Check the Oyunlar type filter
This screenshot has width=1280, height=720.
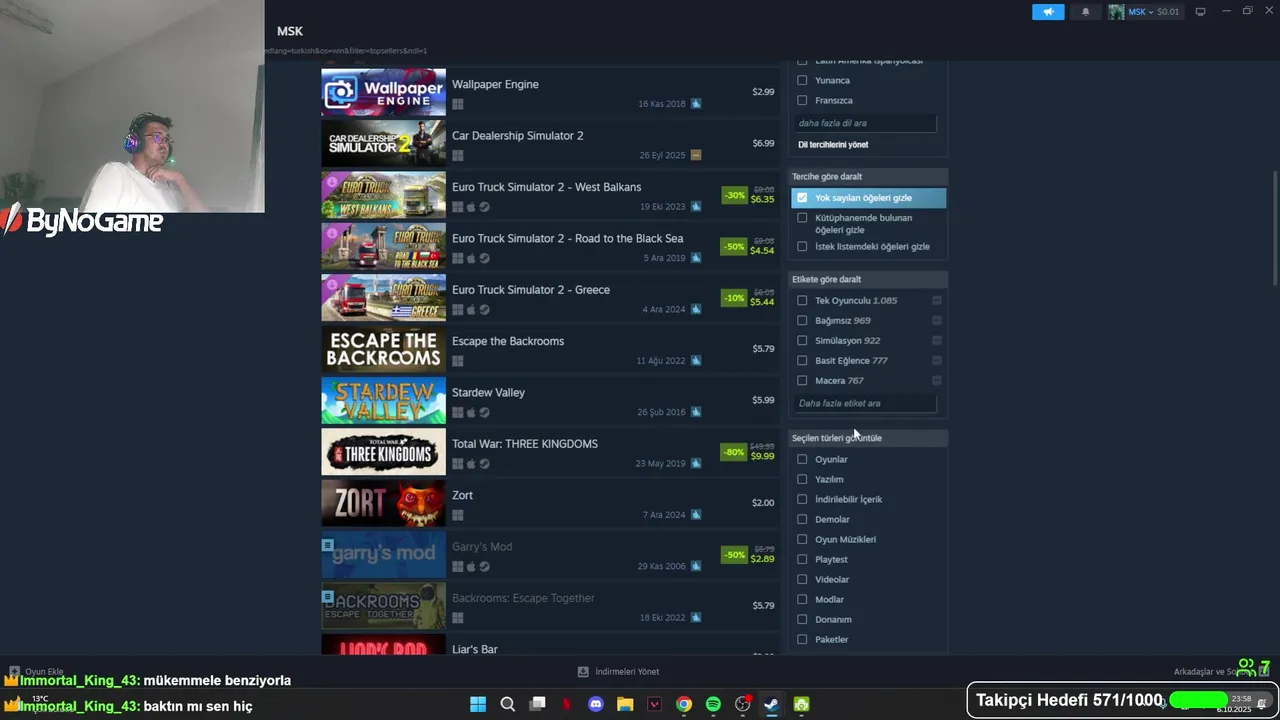tap(802, 459)
